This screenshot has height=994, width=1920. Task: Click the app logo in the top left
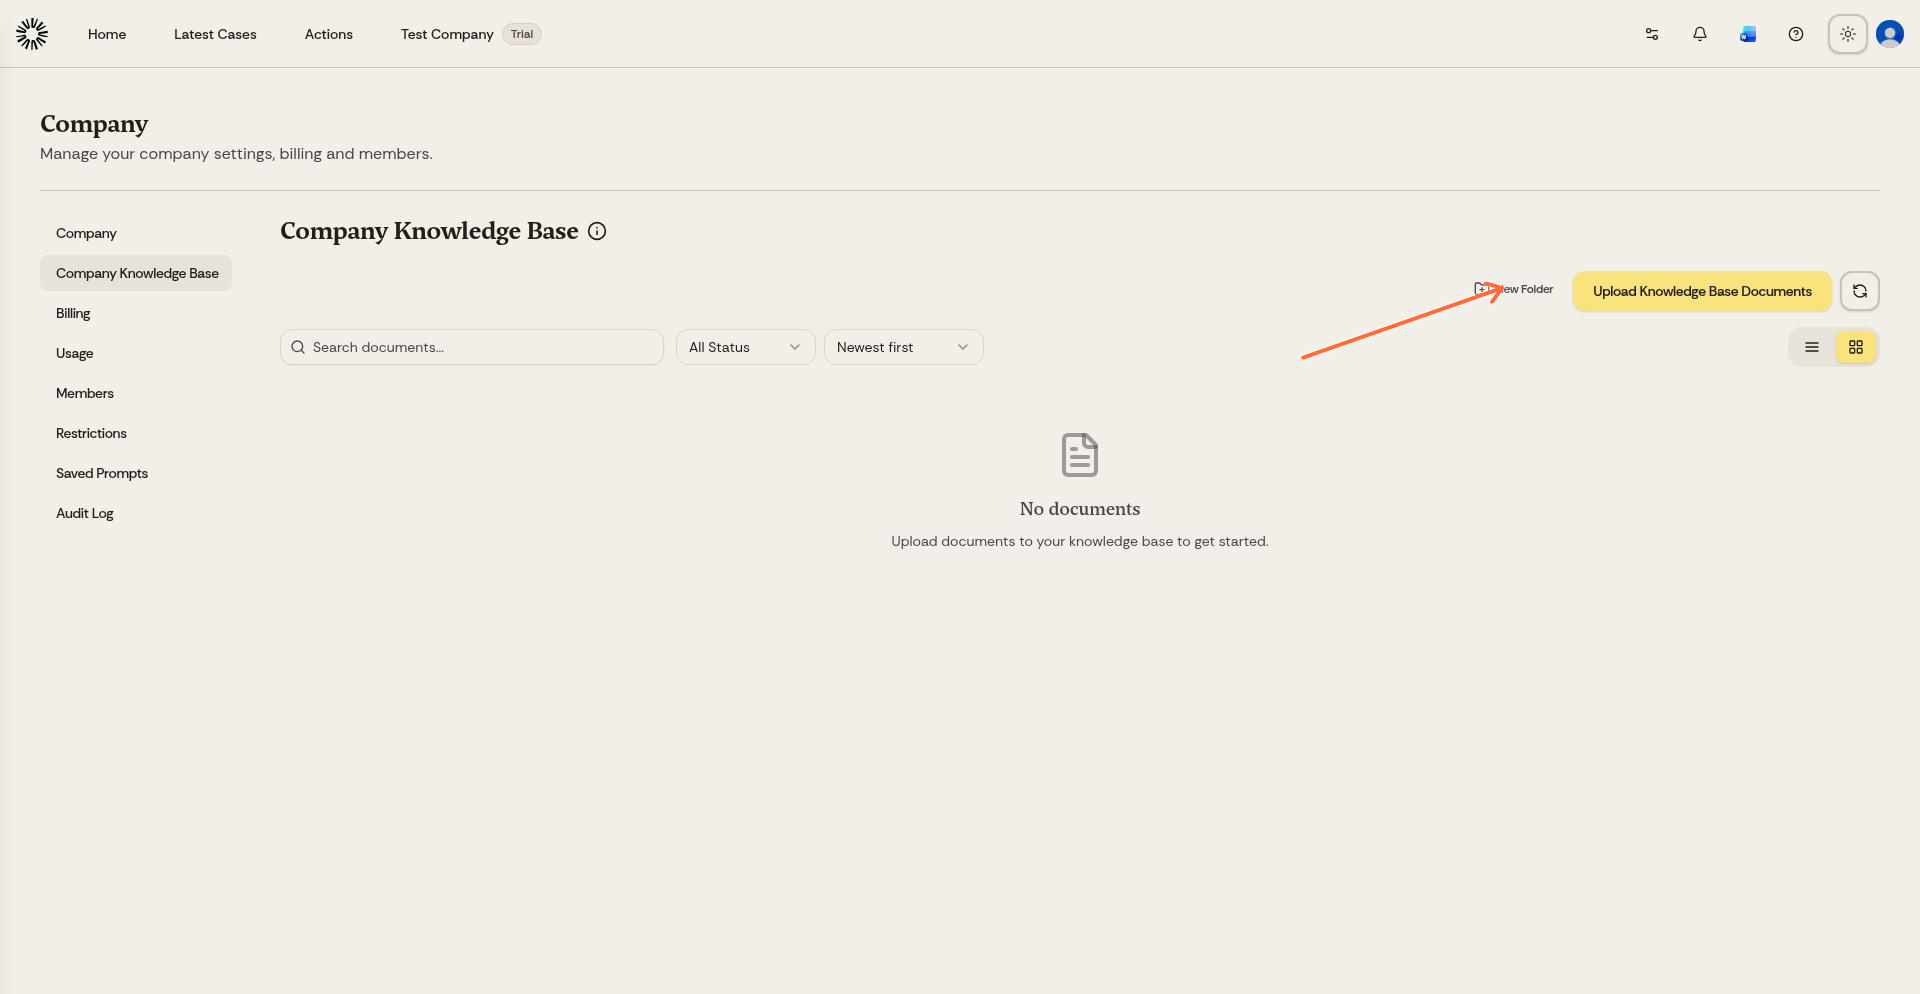coord(32,34)
